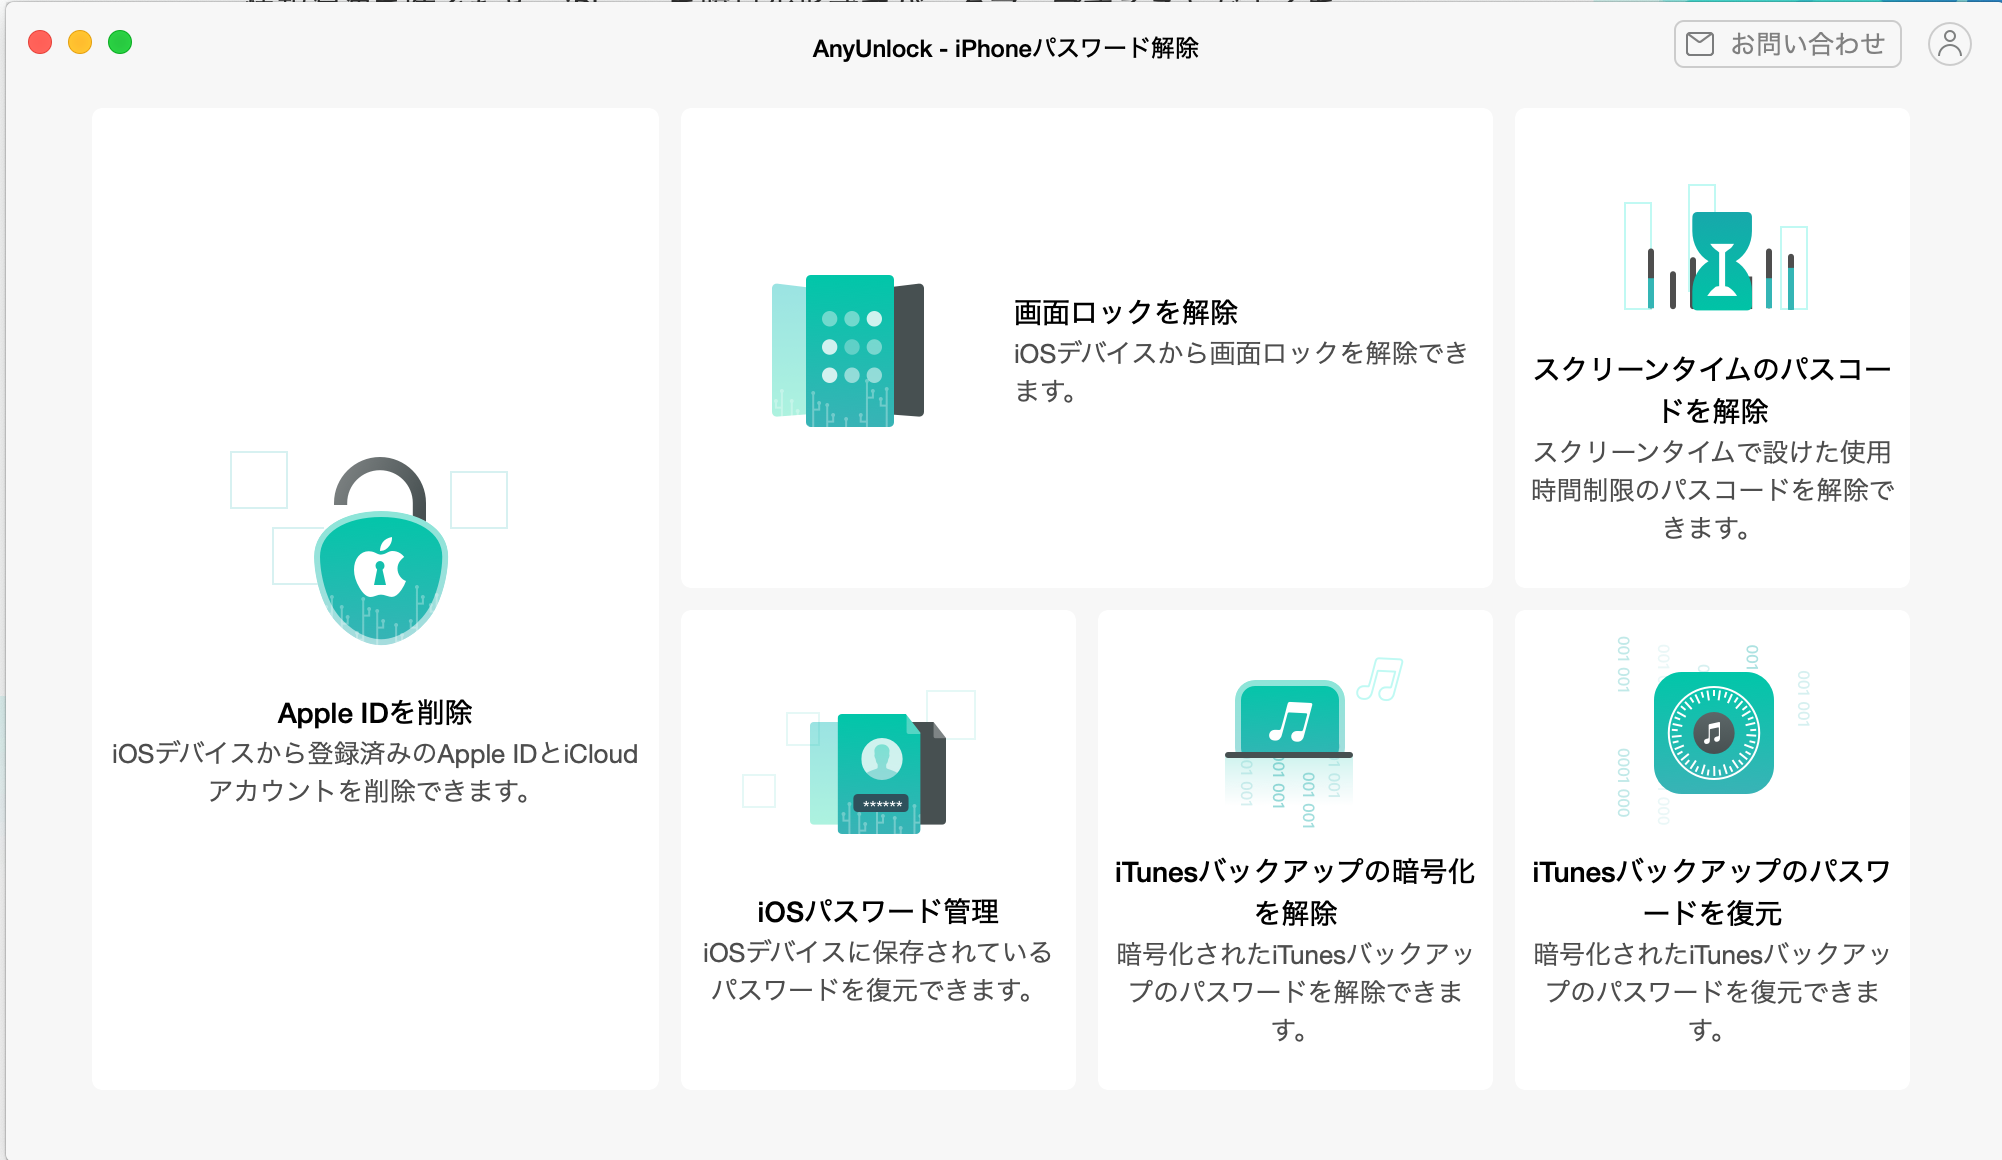The height and width of the screenshot is (1160, 2002).
Task: Click the Apple ID padlock shield icon
Action: [x=380, y=550]
